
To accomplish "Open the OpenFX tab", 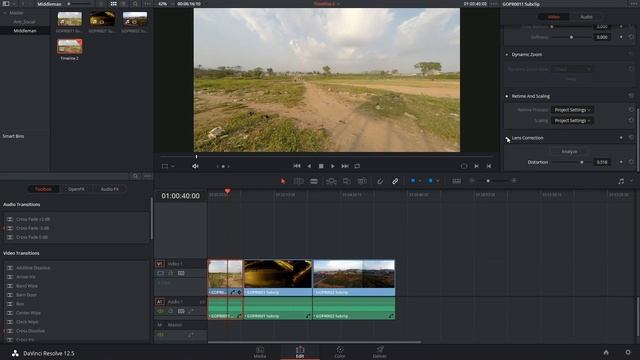I will pyautogui.click(x=76, y=189).
